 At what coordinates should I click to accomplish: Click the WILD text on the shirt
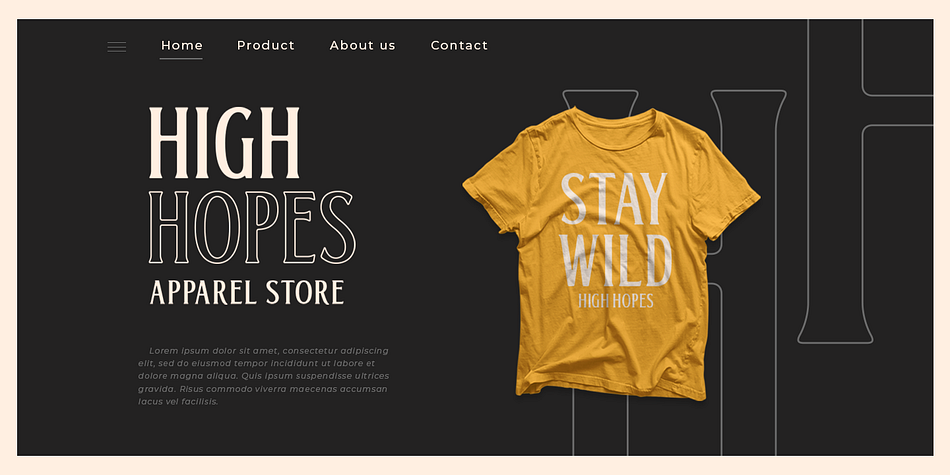tap(617, 259)
